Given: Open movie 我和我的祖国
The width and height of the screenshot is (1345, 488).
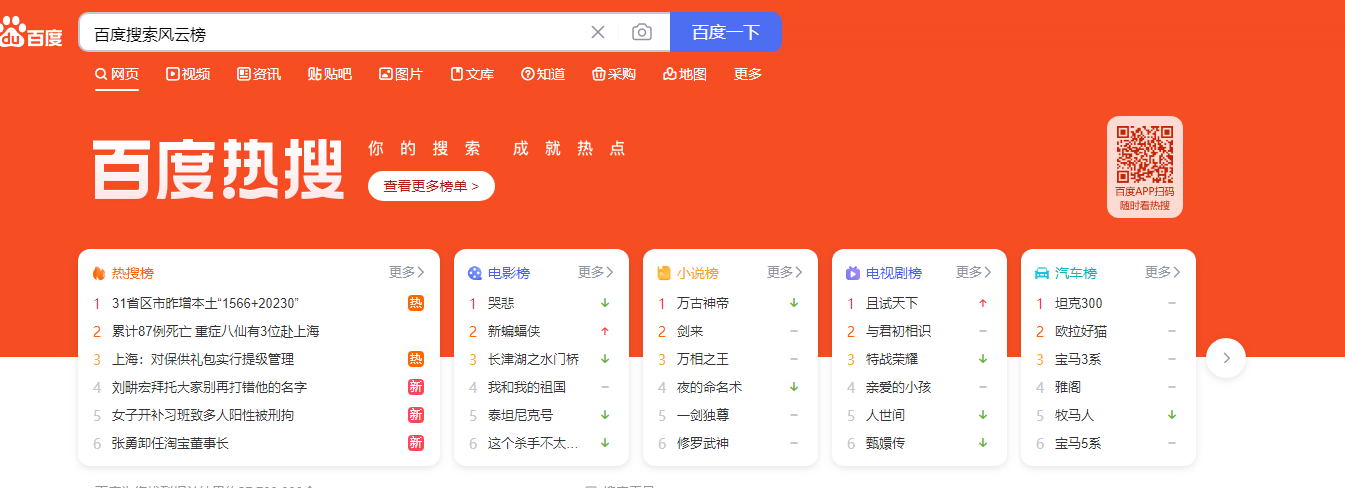Looking at the screenshot, I should 527,387.
